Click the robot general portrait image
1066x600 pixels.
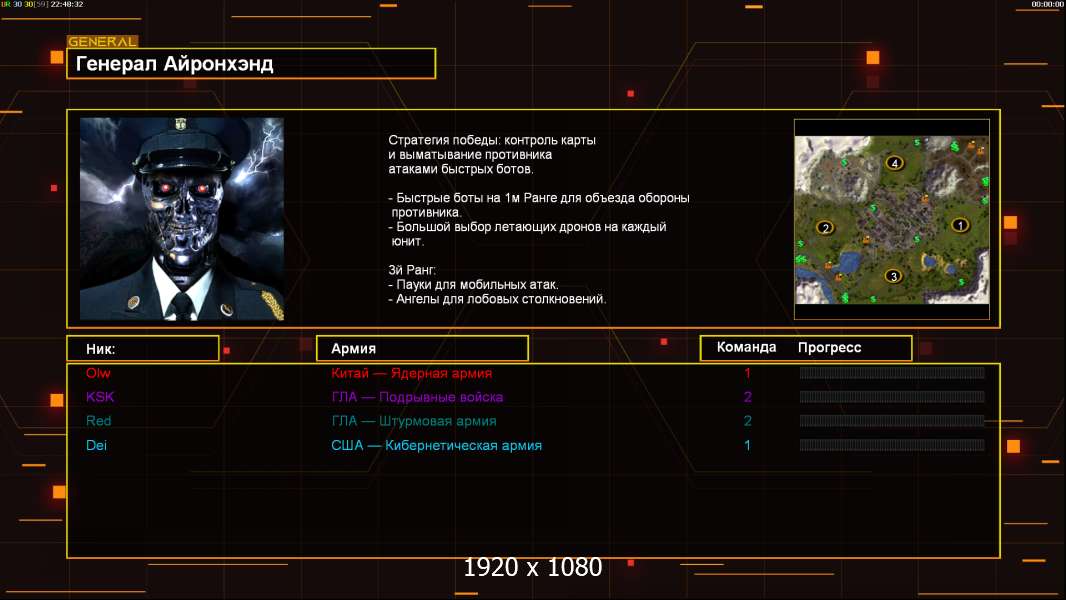pyautogui.click(x=182, y=219)
